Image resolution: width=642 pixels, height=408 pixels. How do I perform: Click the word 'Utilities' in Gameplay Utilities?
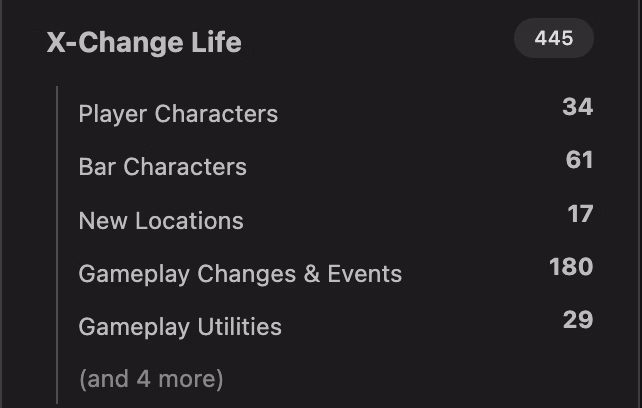click(240, 327)
